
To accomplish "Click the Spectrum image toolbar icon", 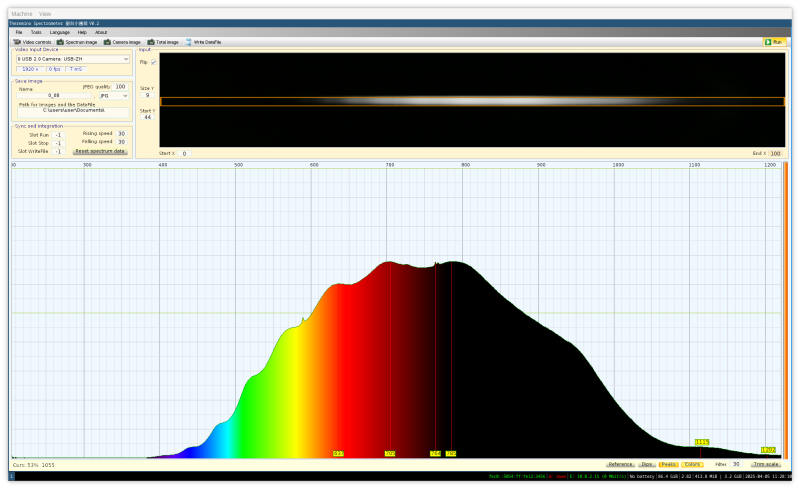I will tap(77, 42).
